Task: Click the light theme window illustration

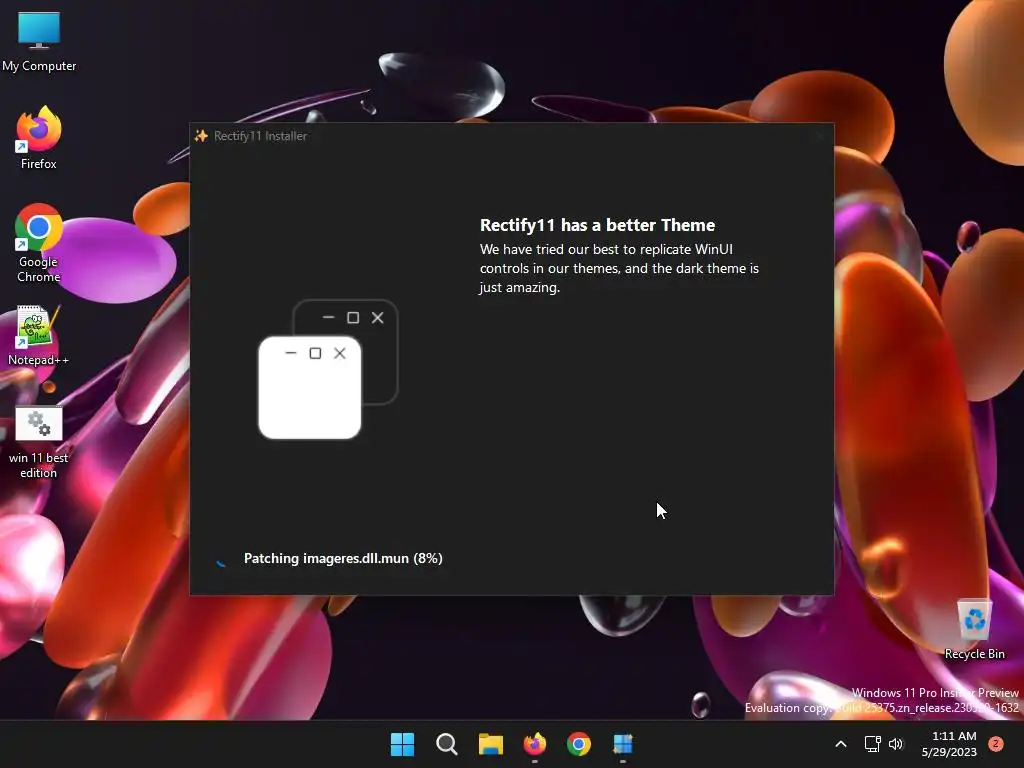Action: (x=310, y=388)
